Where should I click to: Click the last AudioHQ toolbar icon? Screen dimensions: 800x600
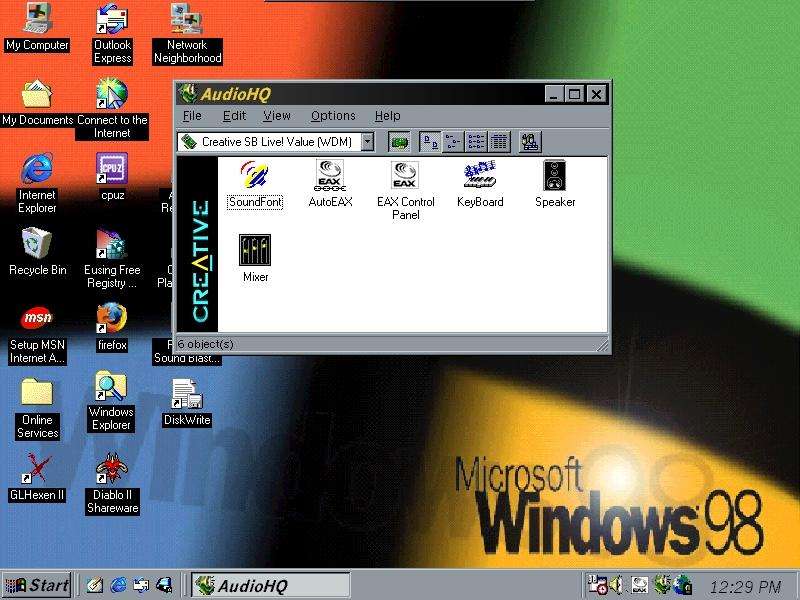point(530,142)
